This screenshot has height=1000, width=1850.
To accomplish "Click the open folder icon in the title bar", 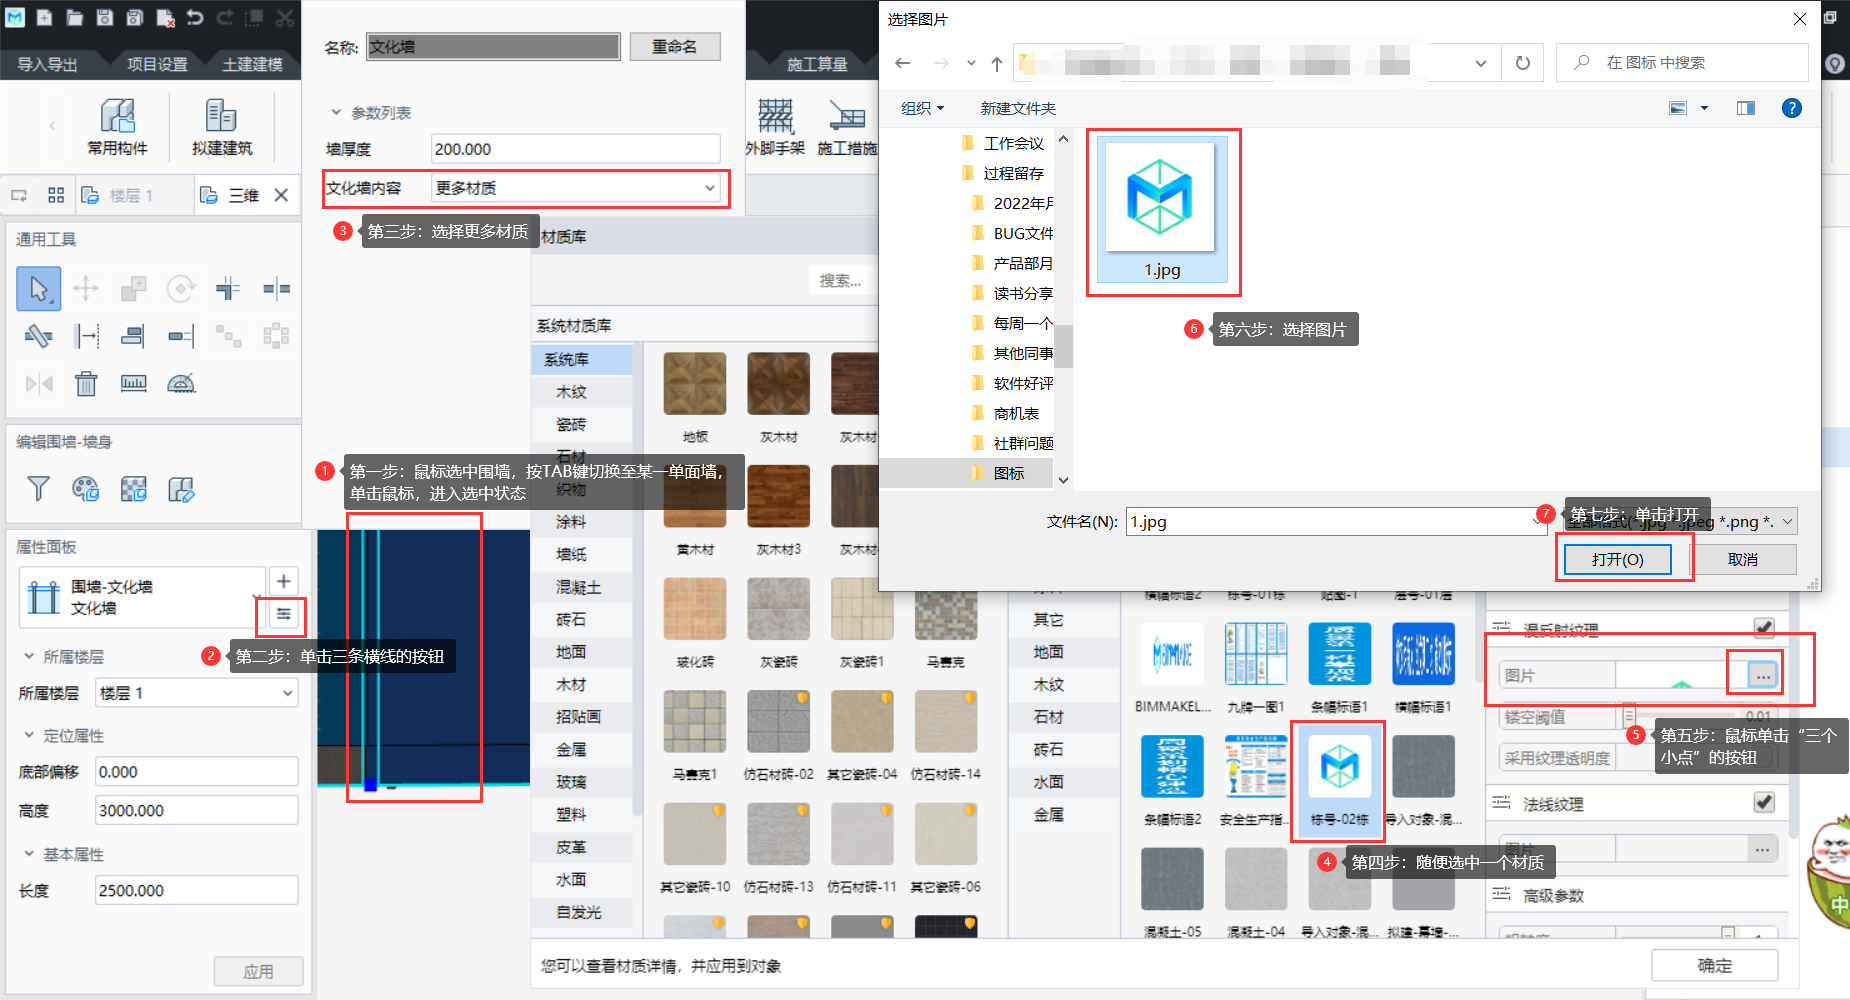I will pyautogui.click(x=75, y=17).
